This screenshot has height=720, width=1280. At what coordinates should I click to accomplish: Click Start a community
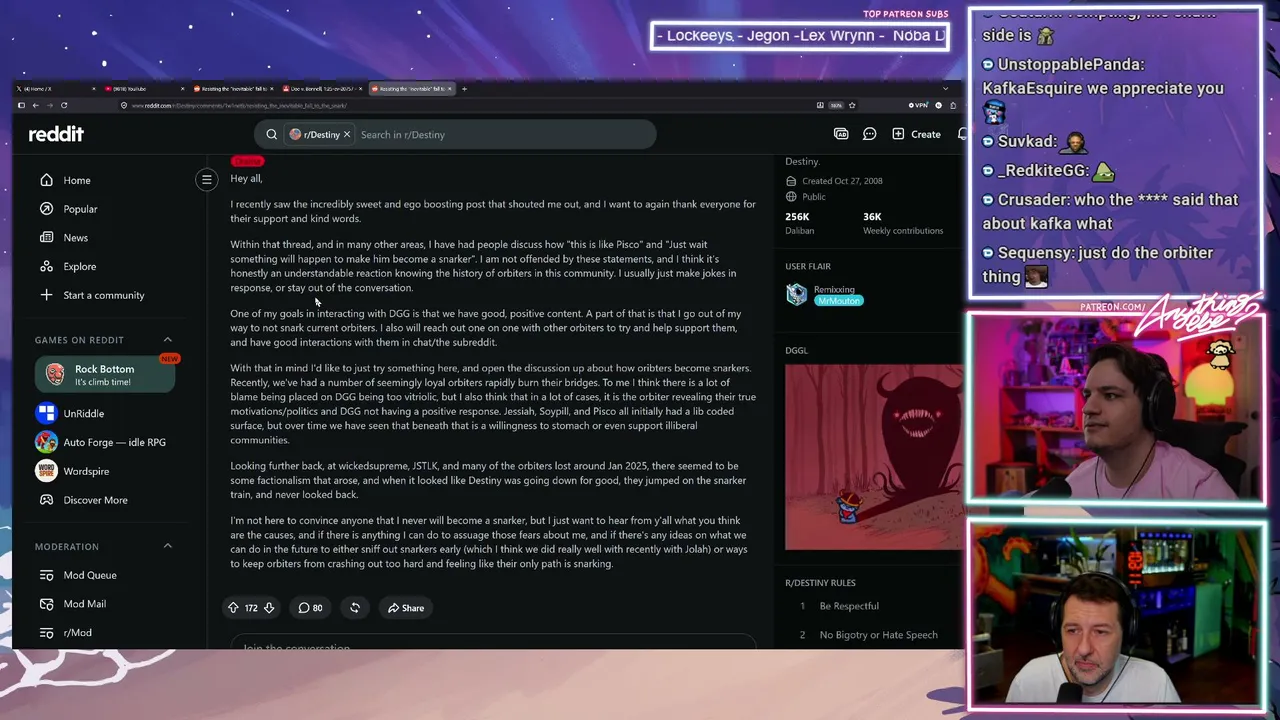92,295
